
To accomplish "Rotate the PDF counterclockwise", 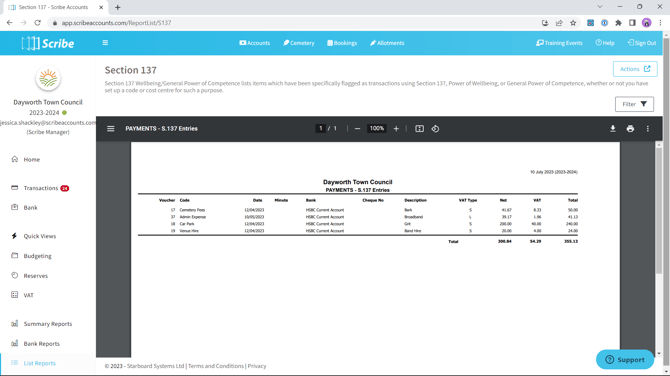I will coord(435,129).
